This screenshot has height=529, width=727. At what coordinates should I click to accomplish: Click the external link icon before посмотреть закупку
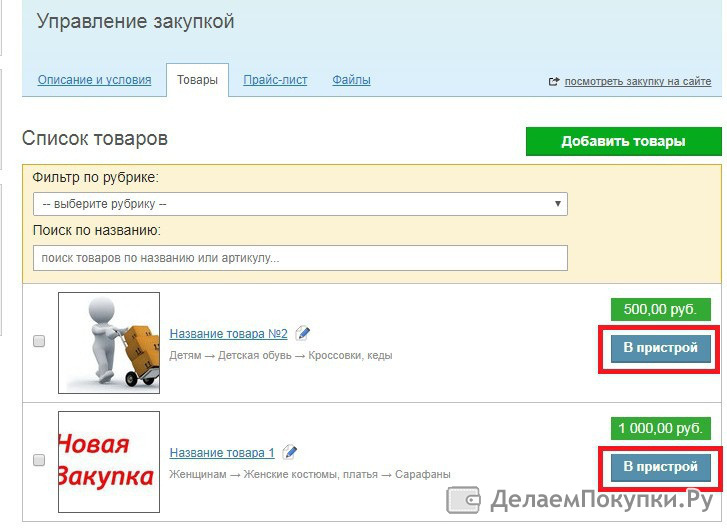click(x=554, y=82)
